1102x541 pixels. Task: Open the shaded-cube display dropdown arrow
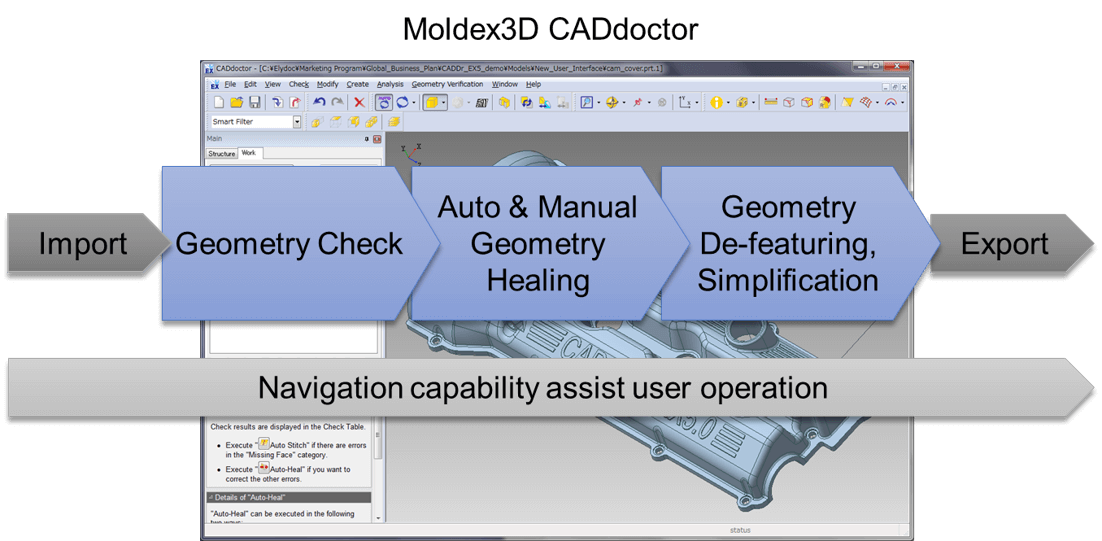pos(443,103)
